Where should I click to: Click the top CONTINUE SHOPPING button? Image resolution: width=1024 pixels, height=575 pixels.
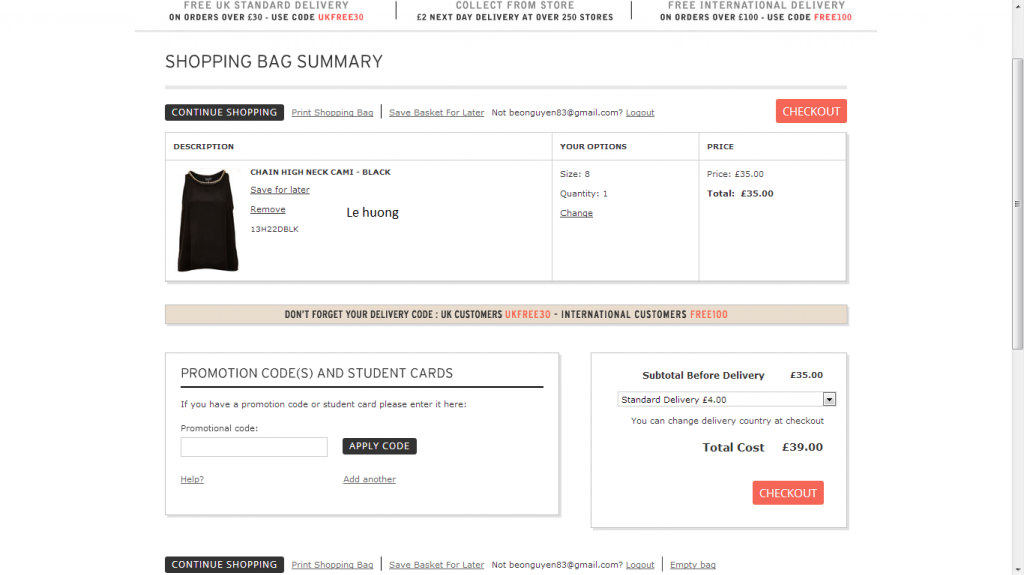tap(224, 112)
